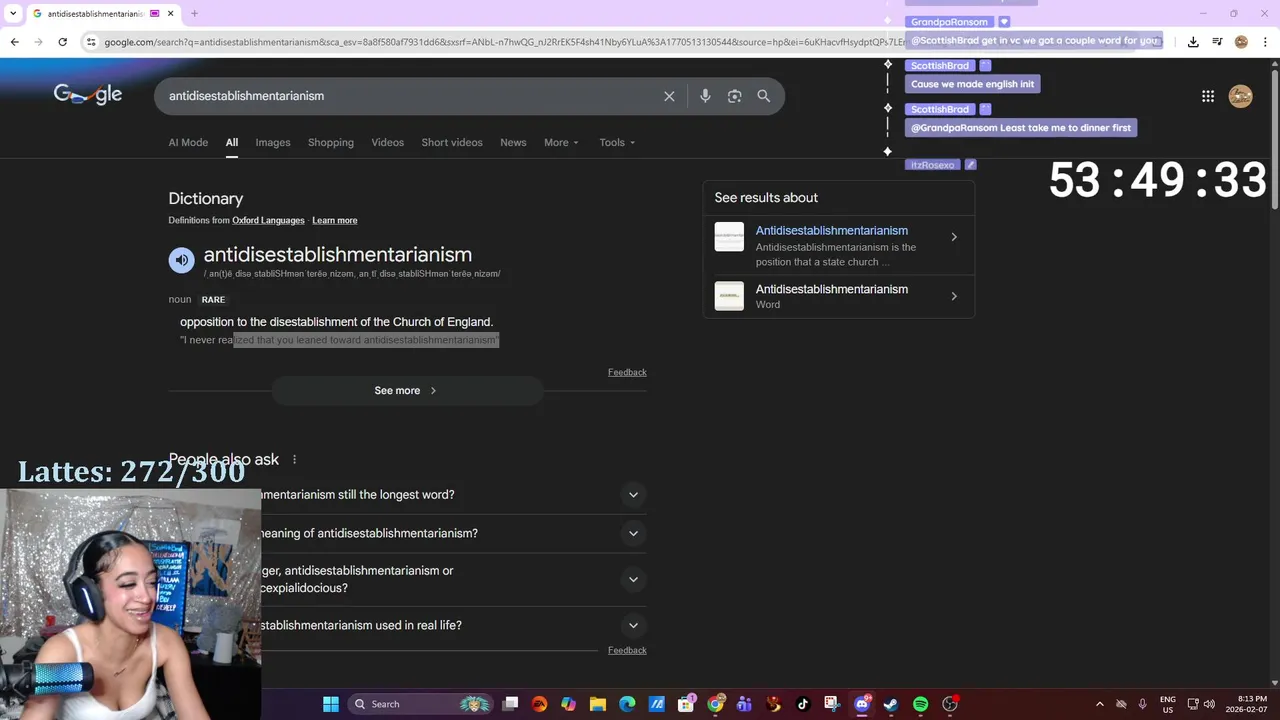
Task: Click Feedback under People also ask
Action: coord(627,650)
